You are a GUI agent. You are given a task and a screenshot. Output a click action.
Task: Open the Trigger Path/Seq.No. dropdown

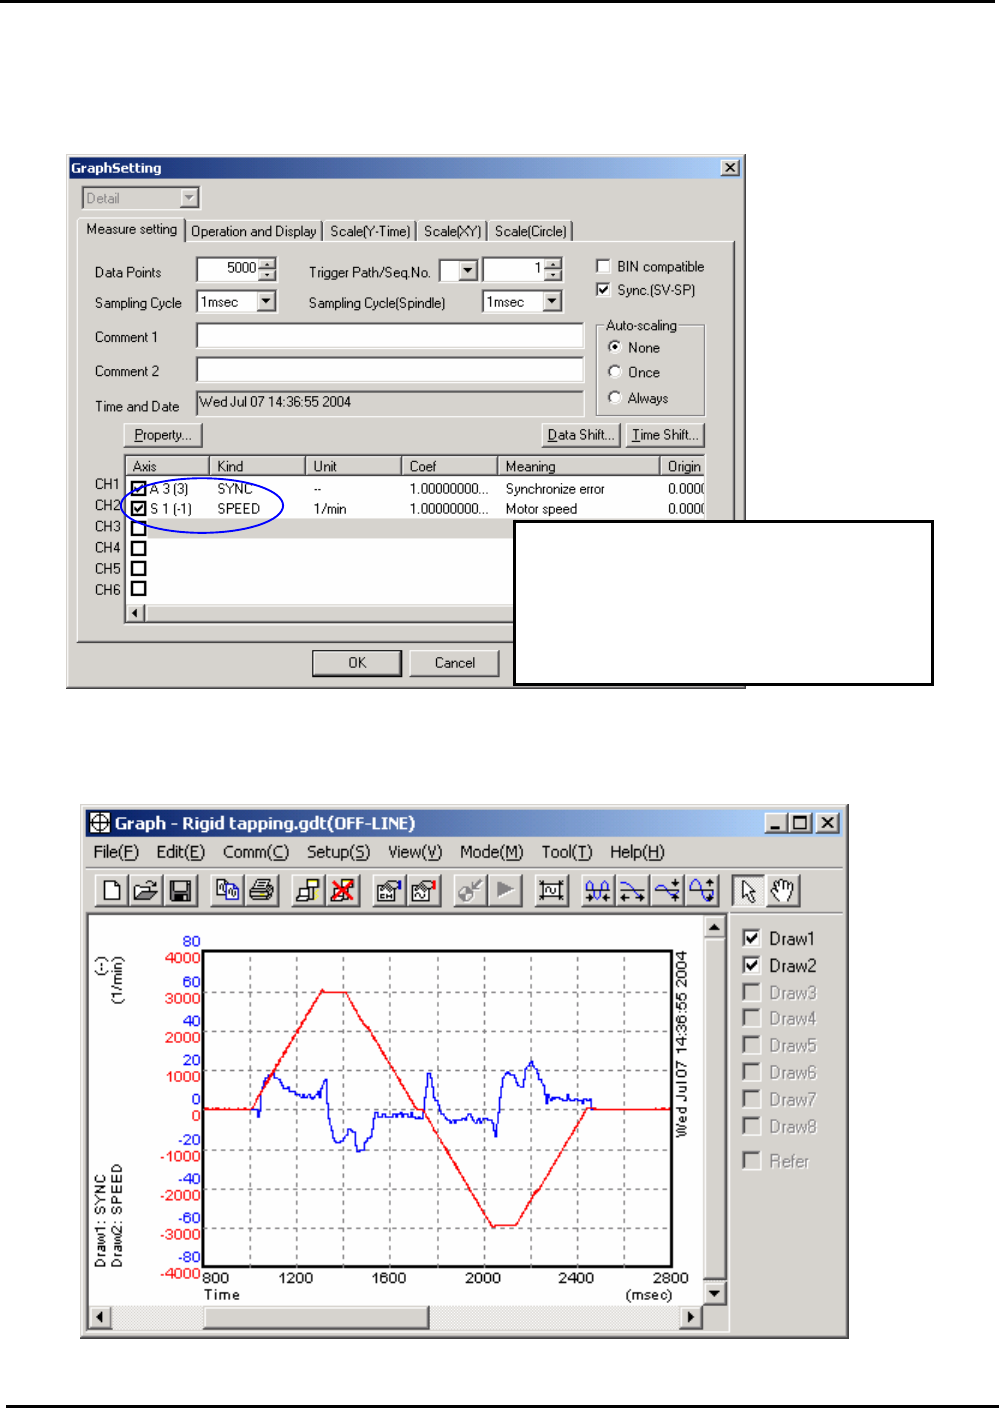[x=468, y=270]
